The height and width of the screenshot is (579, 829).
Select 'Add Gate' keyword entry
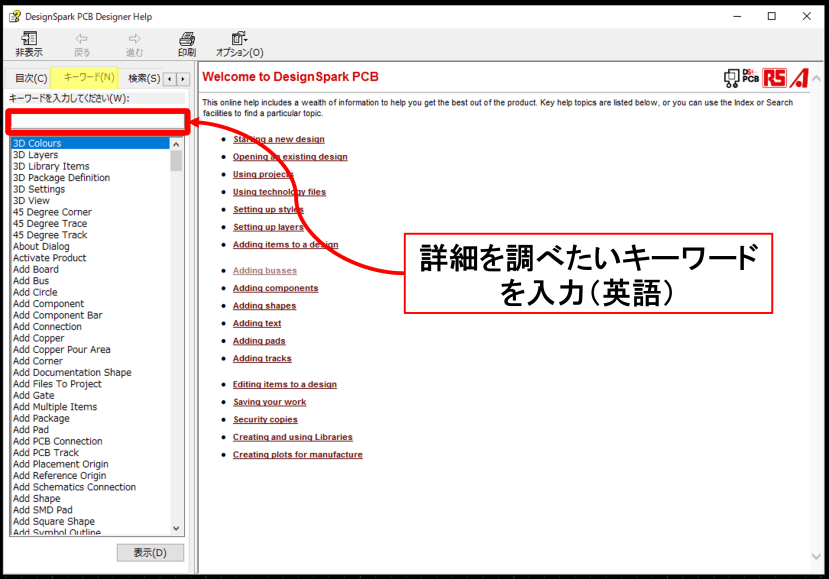pos(34,396)
